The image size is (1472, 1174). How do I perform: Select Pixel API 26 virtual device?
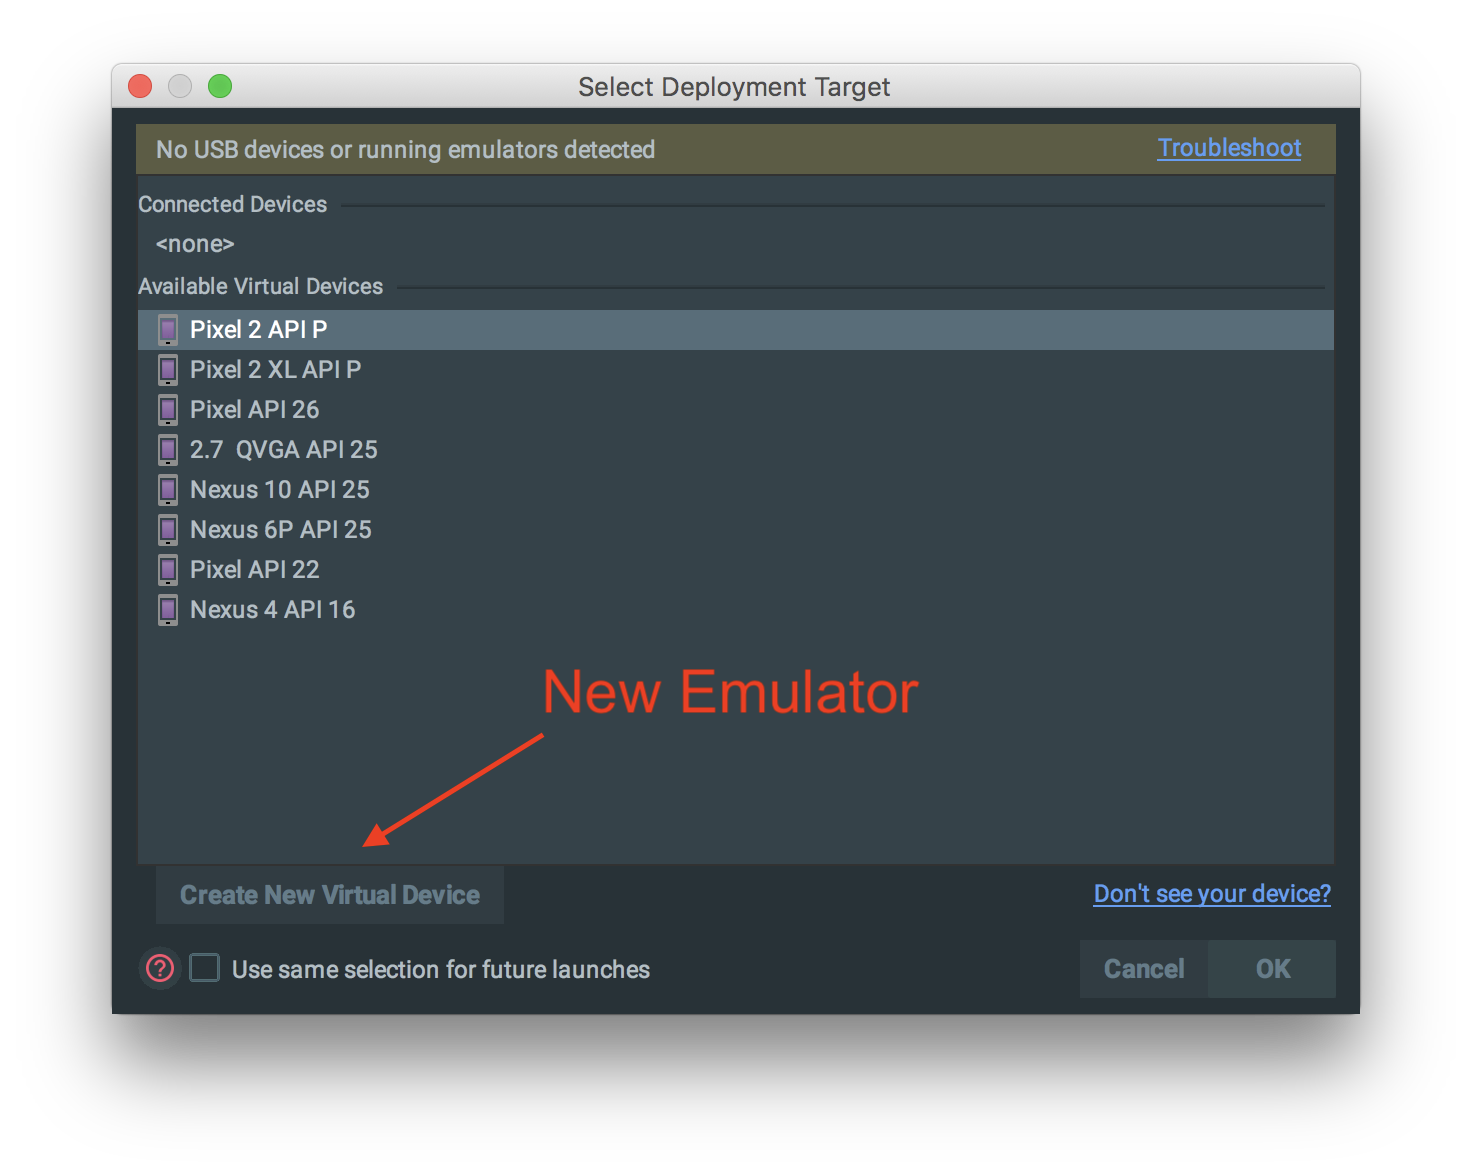tap(736, 410)
